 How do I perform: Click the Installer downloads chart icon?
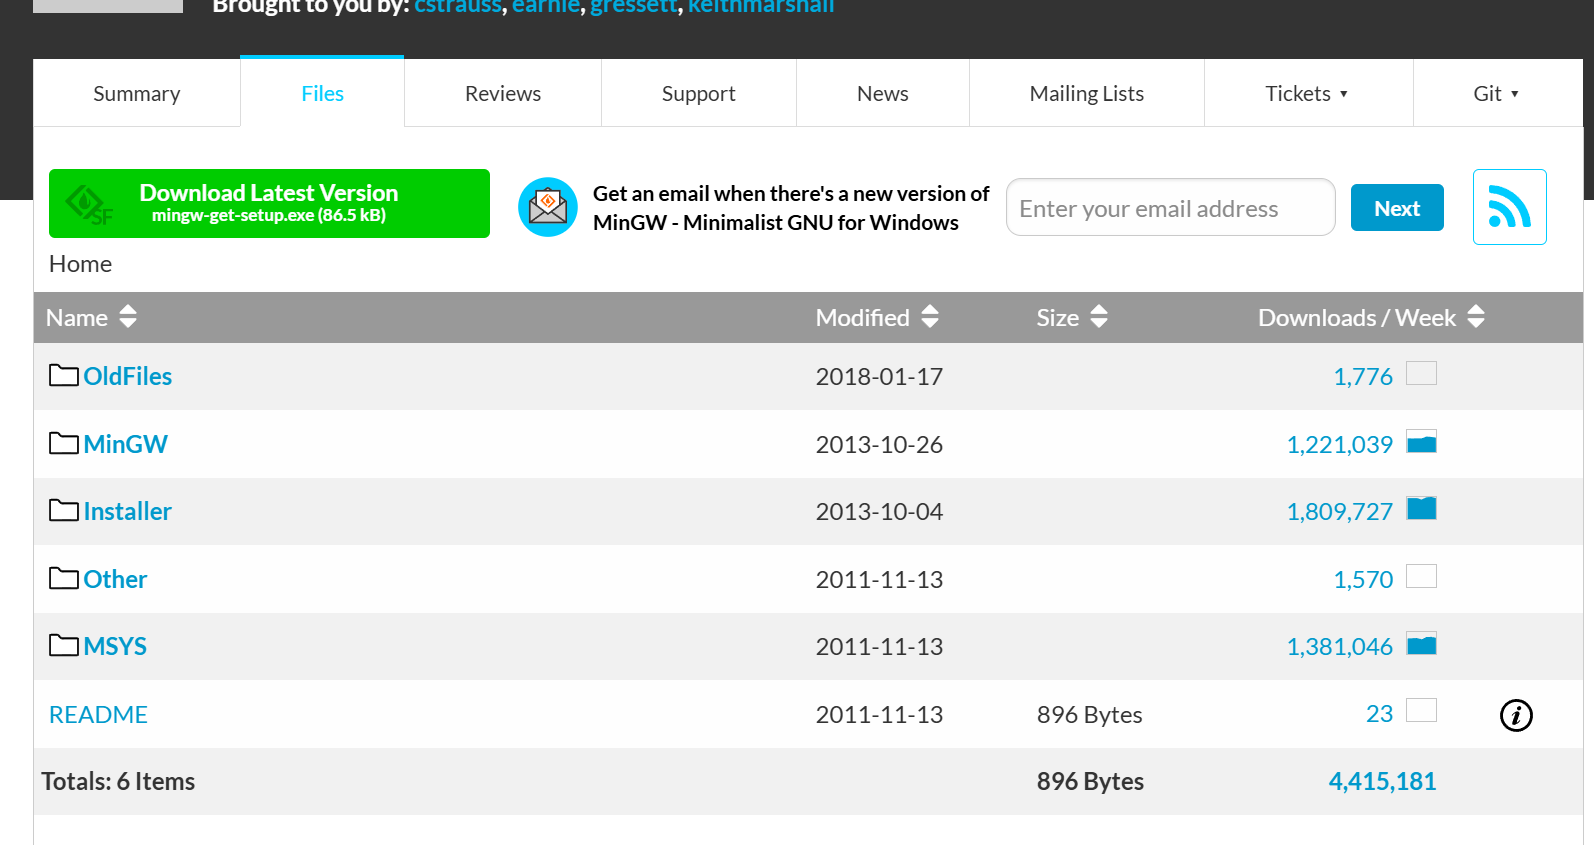tap(1421, 508)
